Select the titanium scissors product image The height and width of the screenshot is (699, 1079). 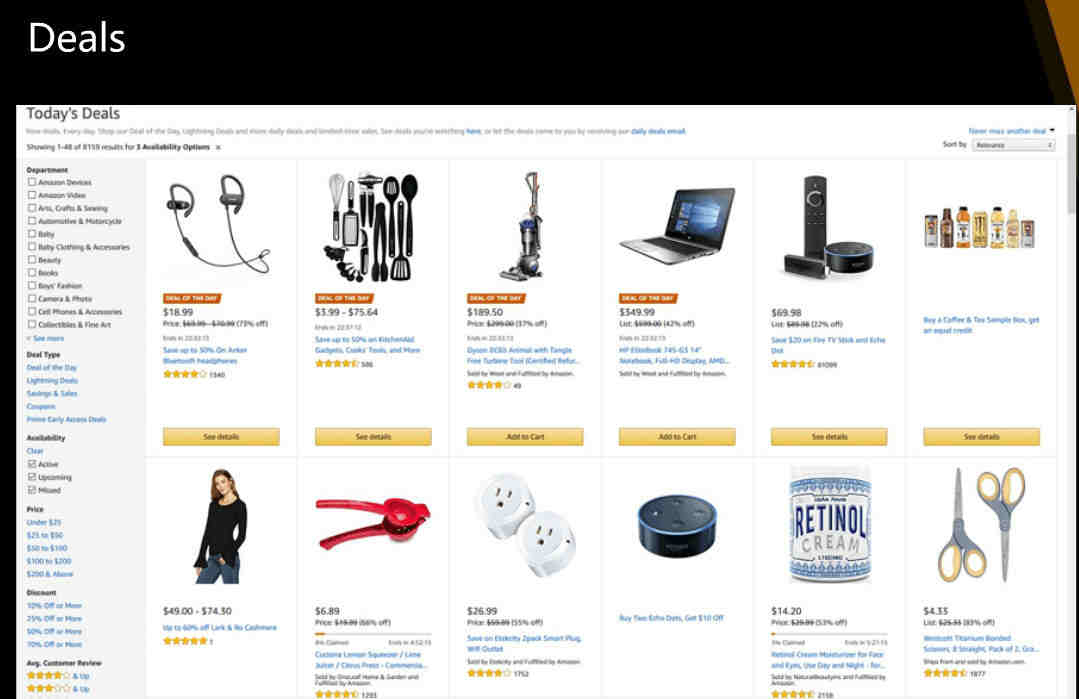tap(981, 524)
